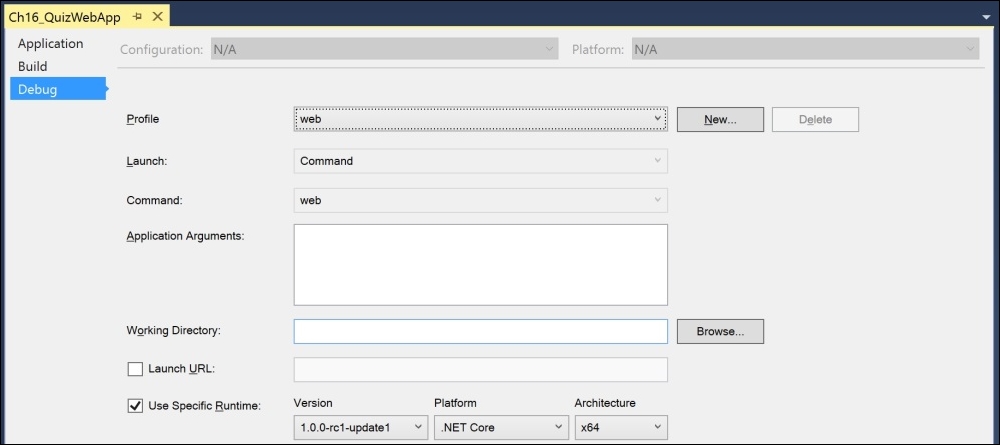
Task: Open the Version dropdown 1.0.0-rc1-update1
Action: 360,427
